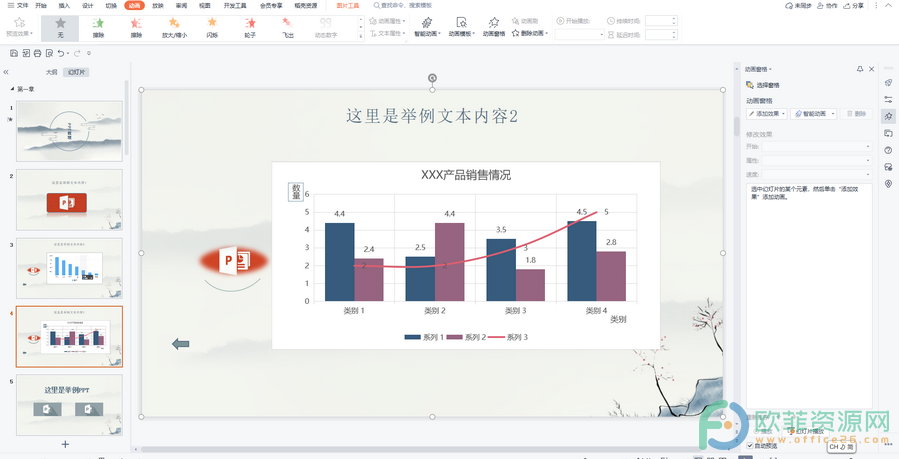This screenshot has width=899, height=459.
Task: Open the sliders properties icon in sidebar
Action: (x=889, y=100)
